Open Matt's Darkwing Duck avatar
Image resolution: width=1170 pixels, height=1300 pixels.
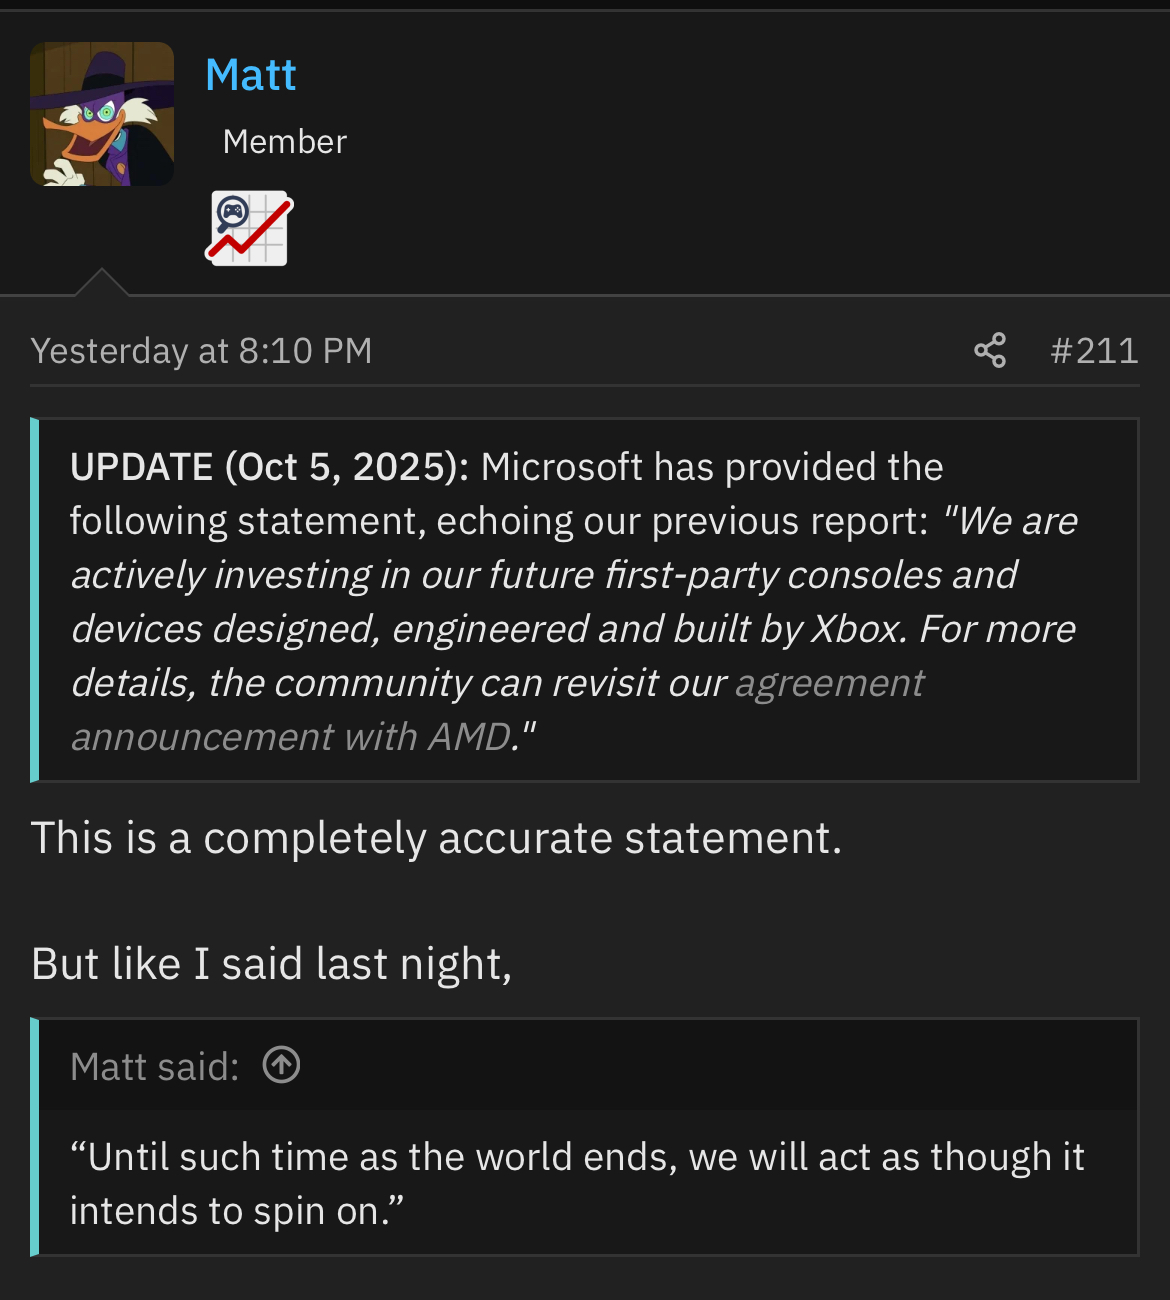102,114
